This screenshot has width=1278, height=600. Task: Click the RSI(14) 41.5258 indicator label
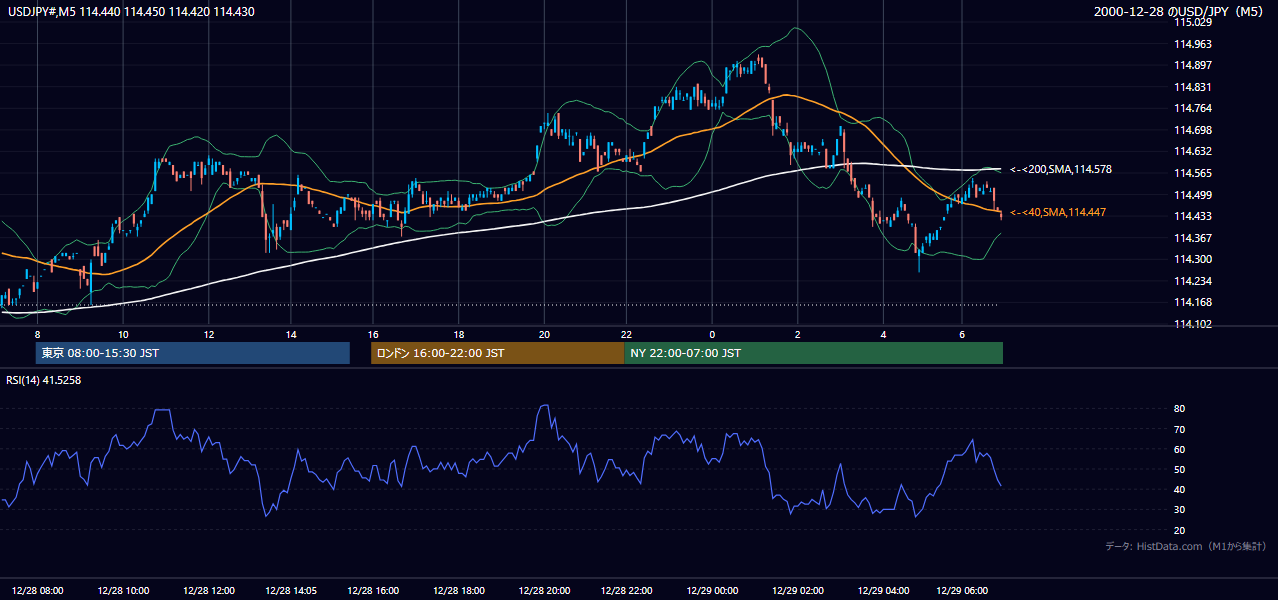(x=44, y=380)
